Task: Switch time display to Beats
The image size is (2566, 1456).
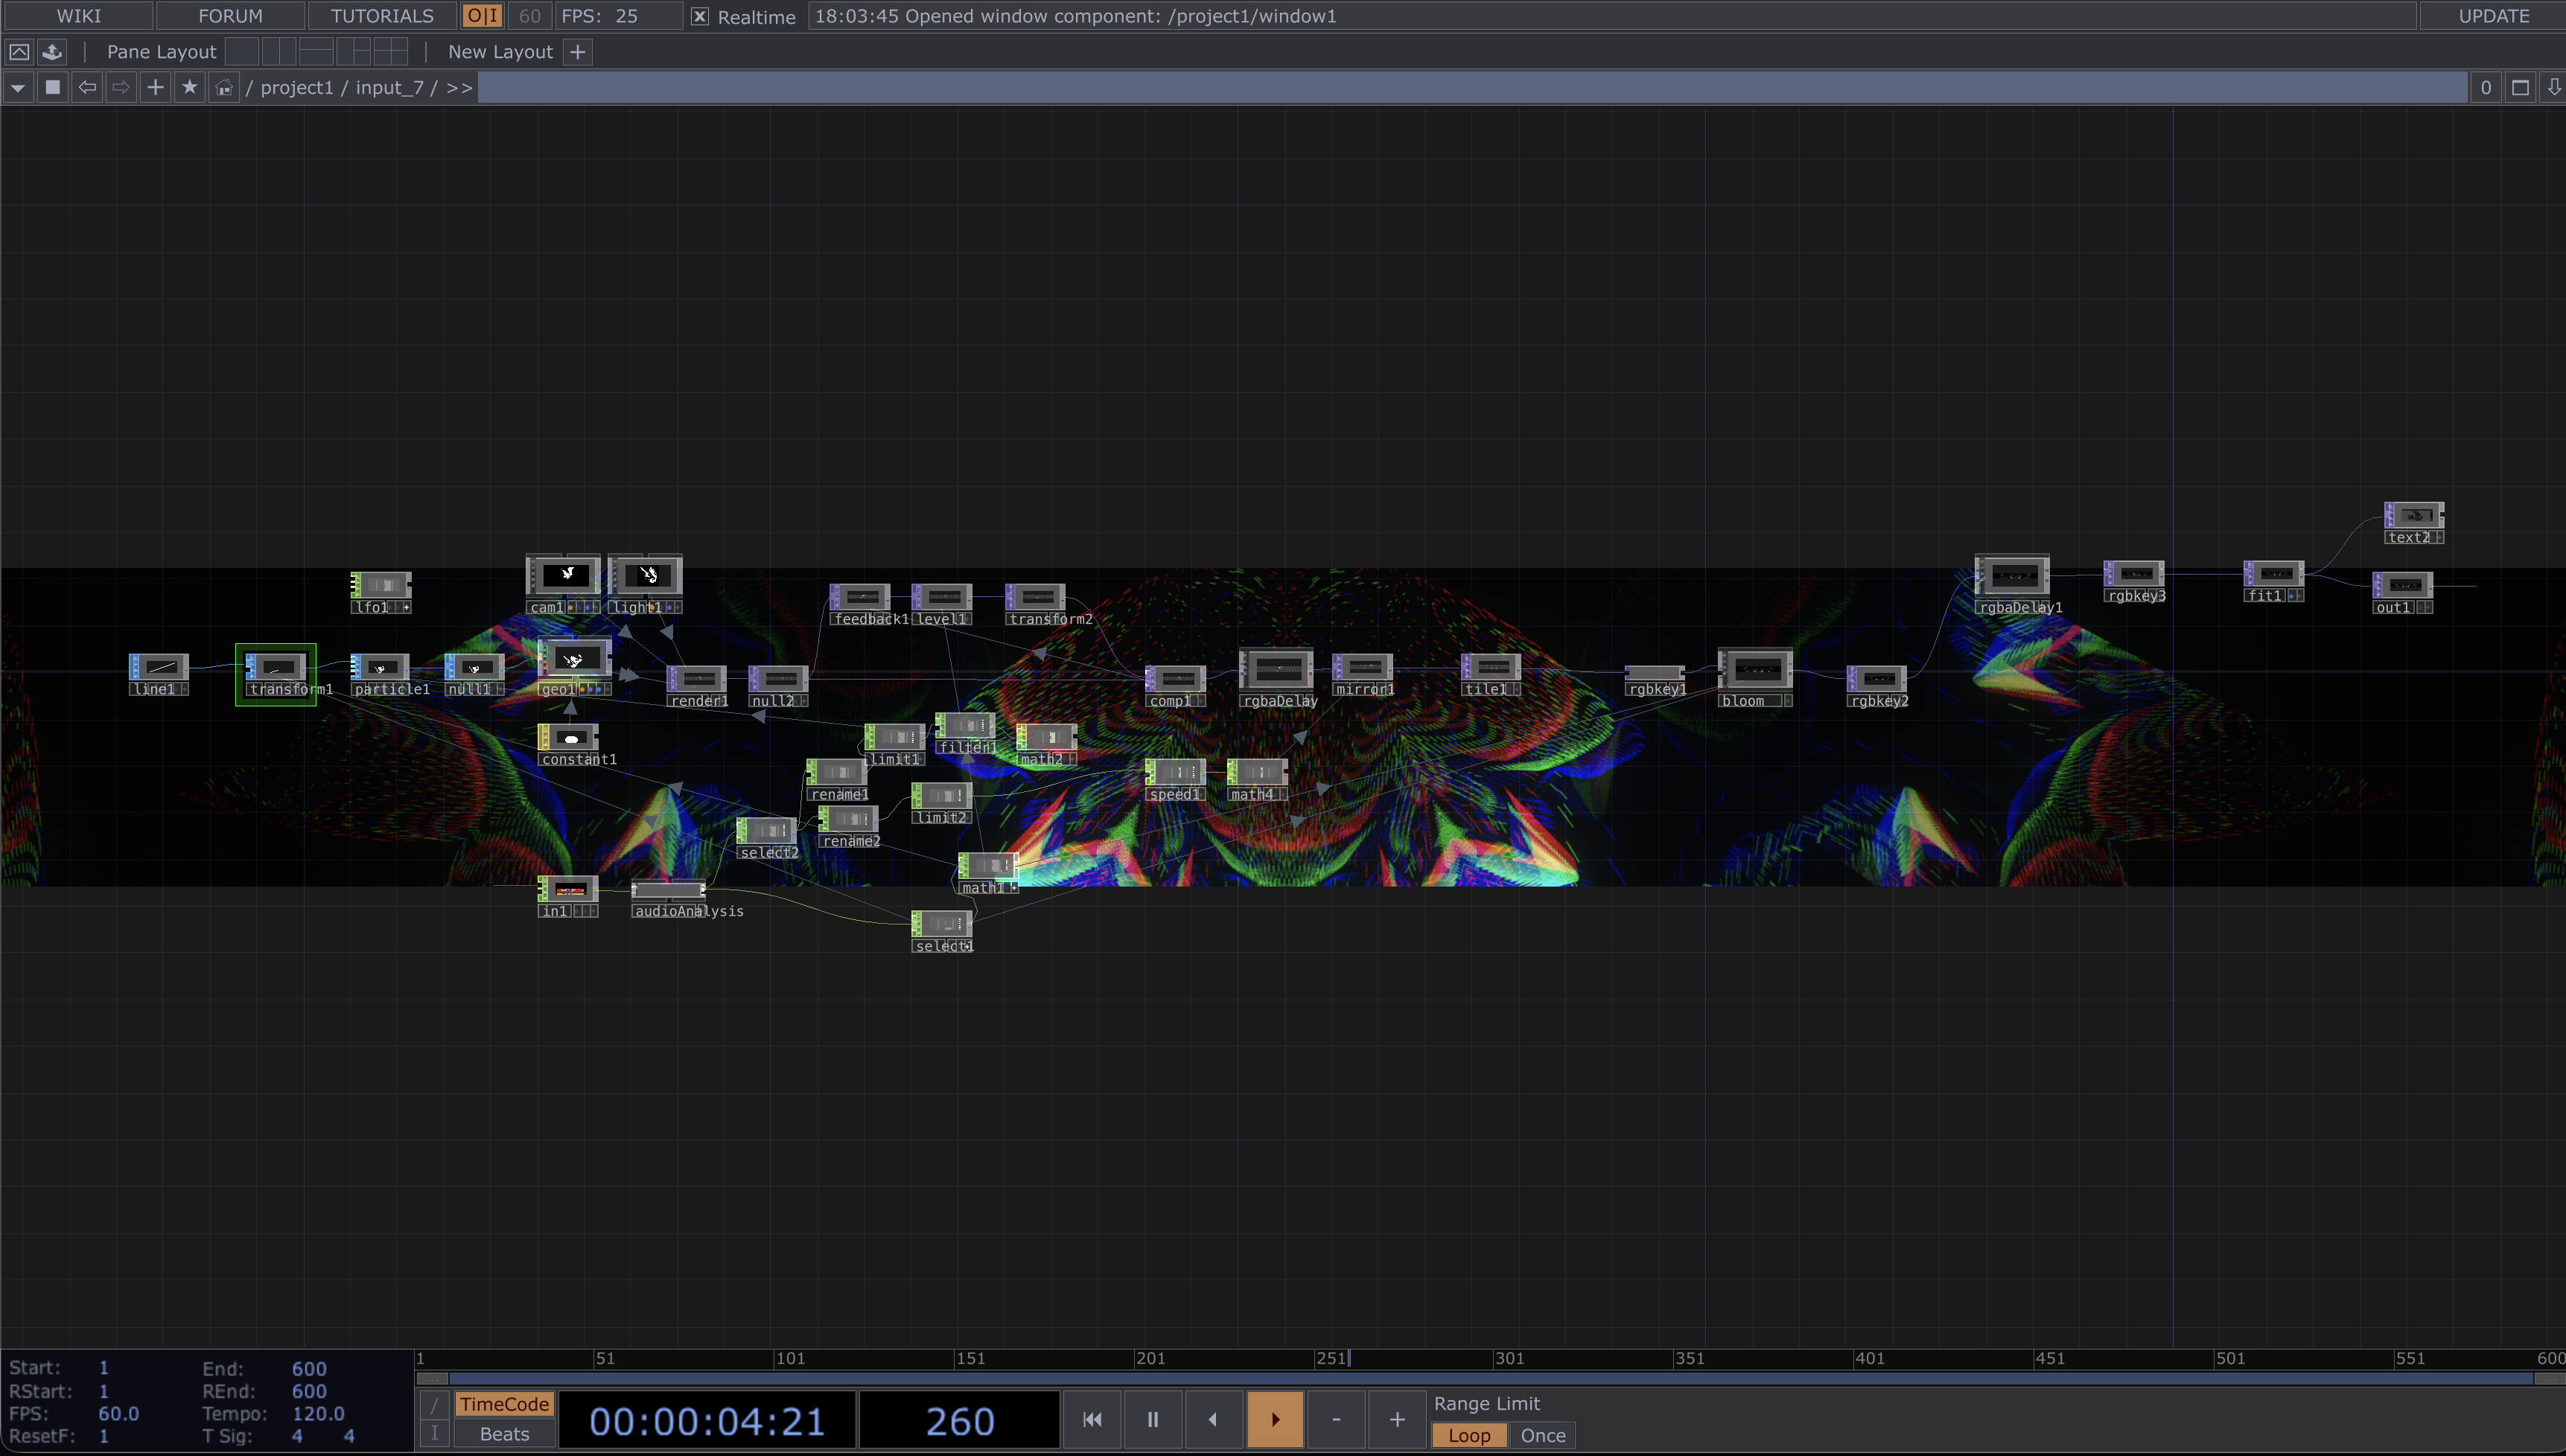Action: (504, 1434)
